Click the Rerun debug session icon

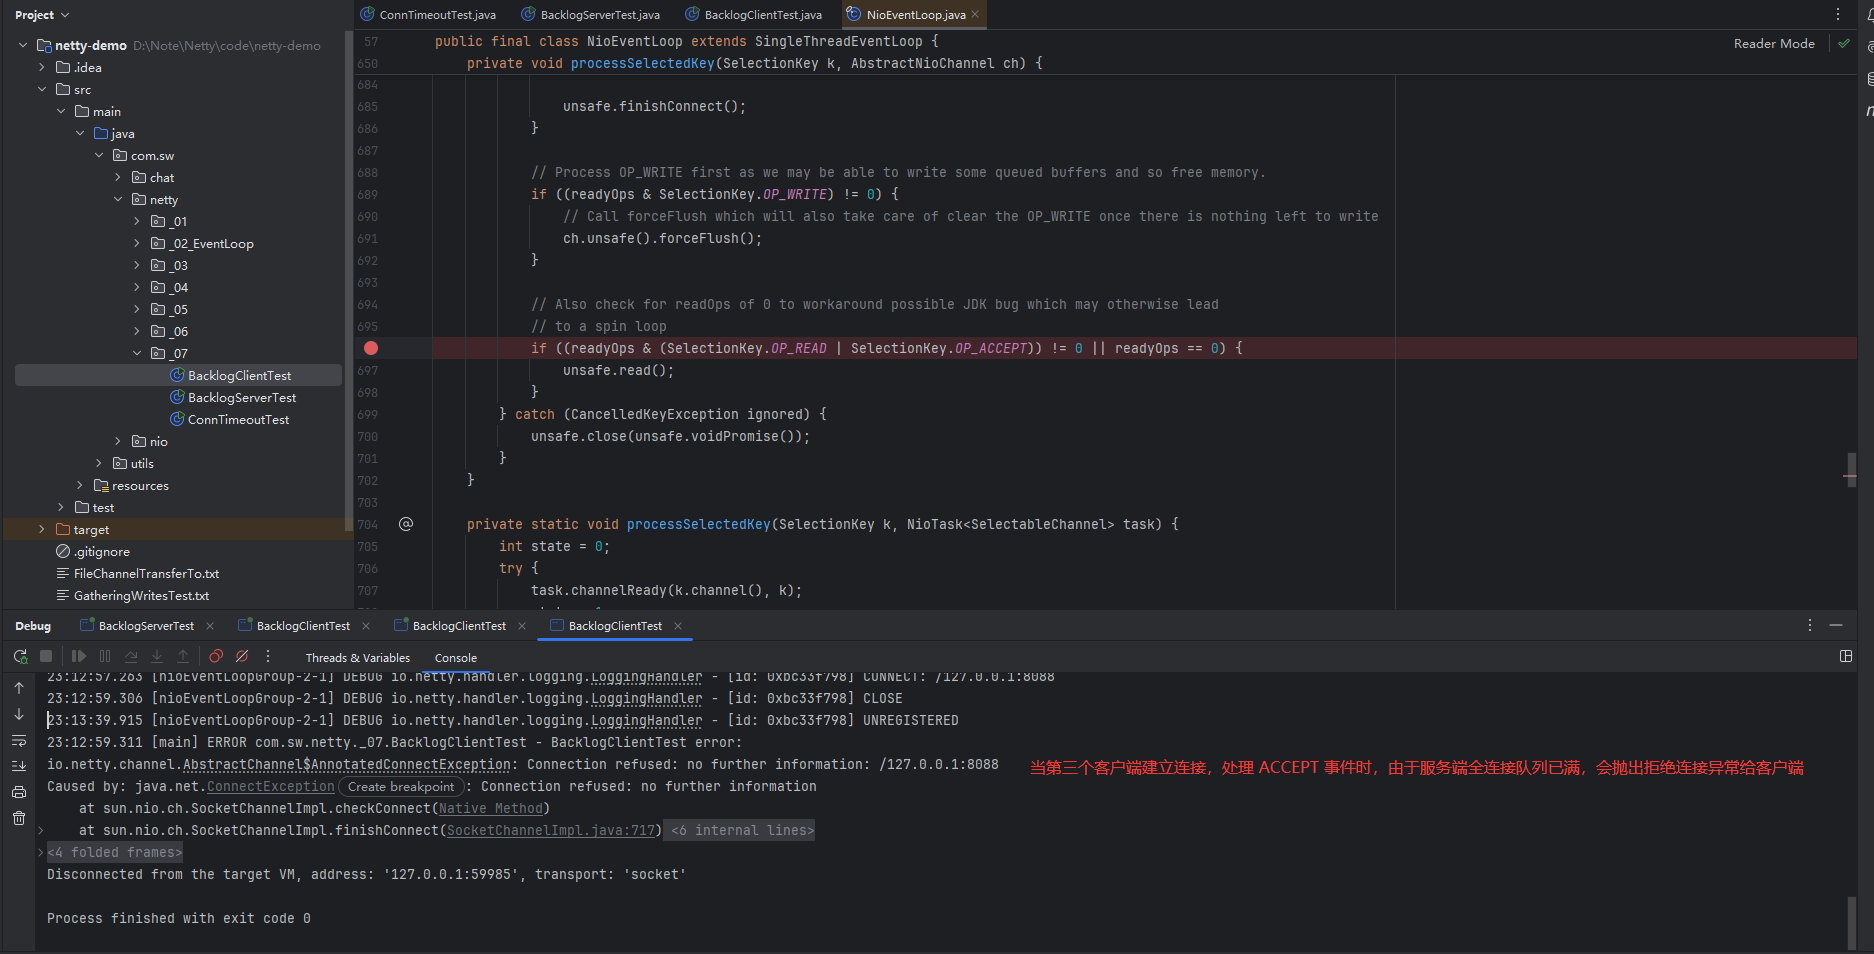[x=20, y=657]
